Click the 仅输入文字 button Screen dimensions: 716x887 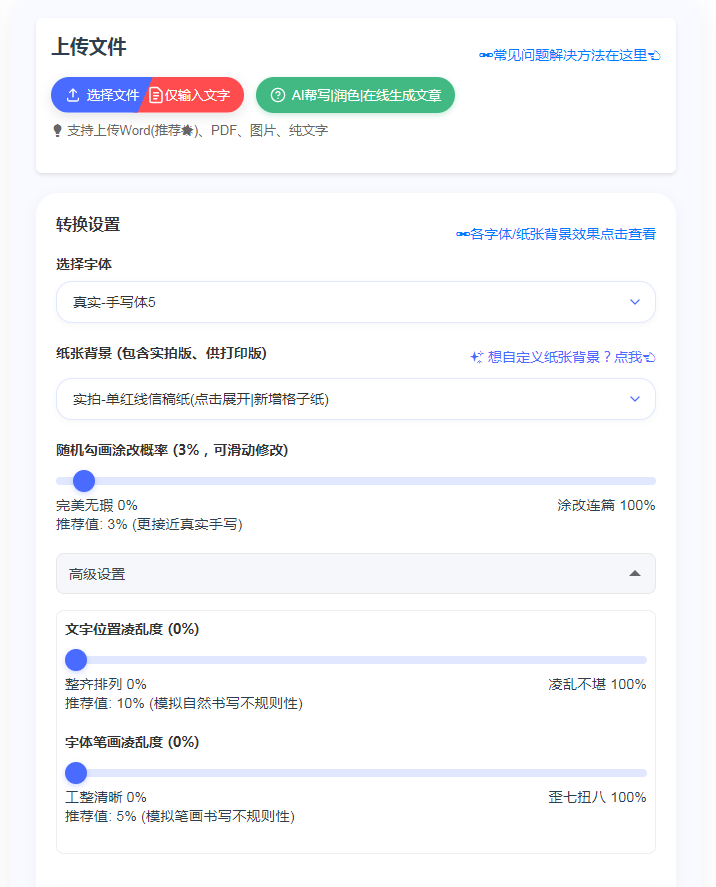coord(196,95)
